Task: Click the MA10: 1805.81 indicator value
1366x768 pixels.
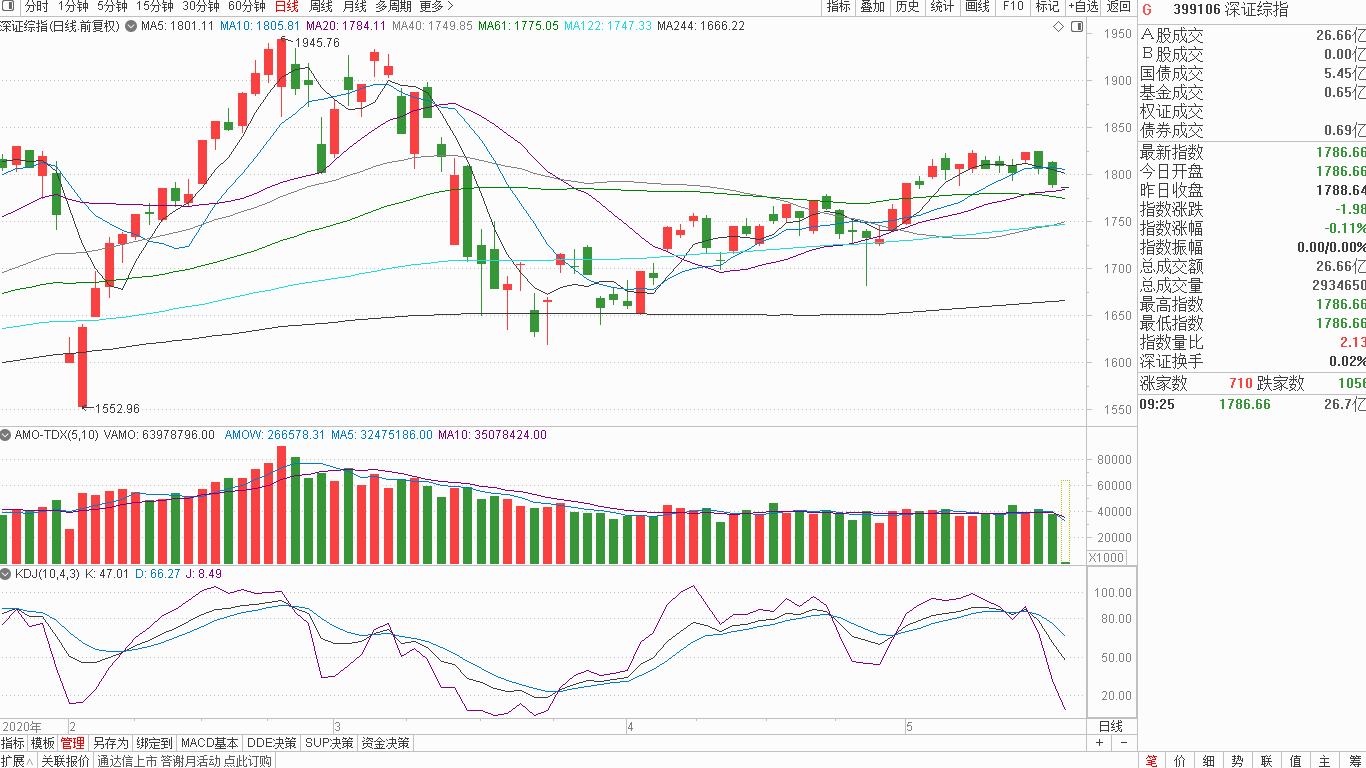Action: pos(261,25)
